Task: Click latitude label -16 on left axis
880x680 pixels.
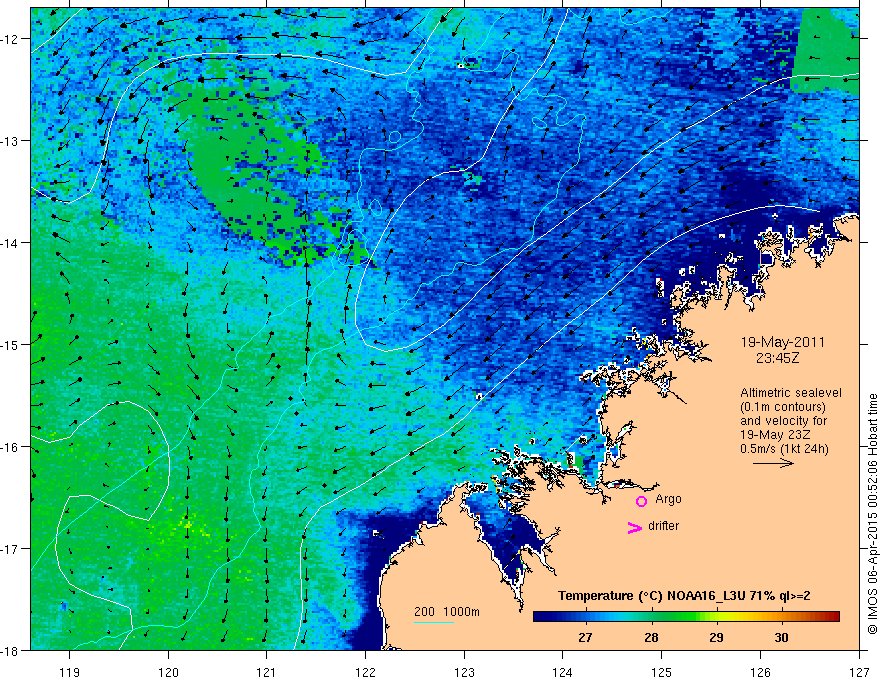Action: (x=10, y=447)
